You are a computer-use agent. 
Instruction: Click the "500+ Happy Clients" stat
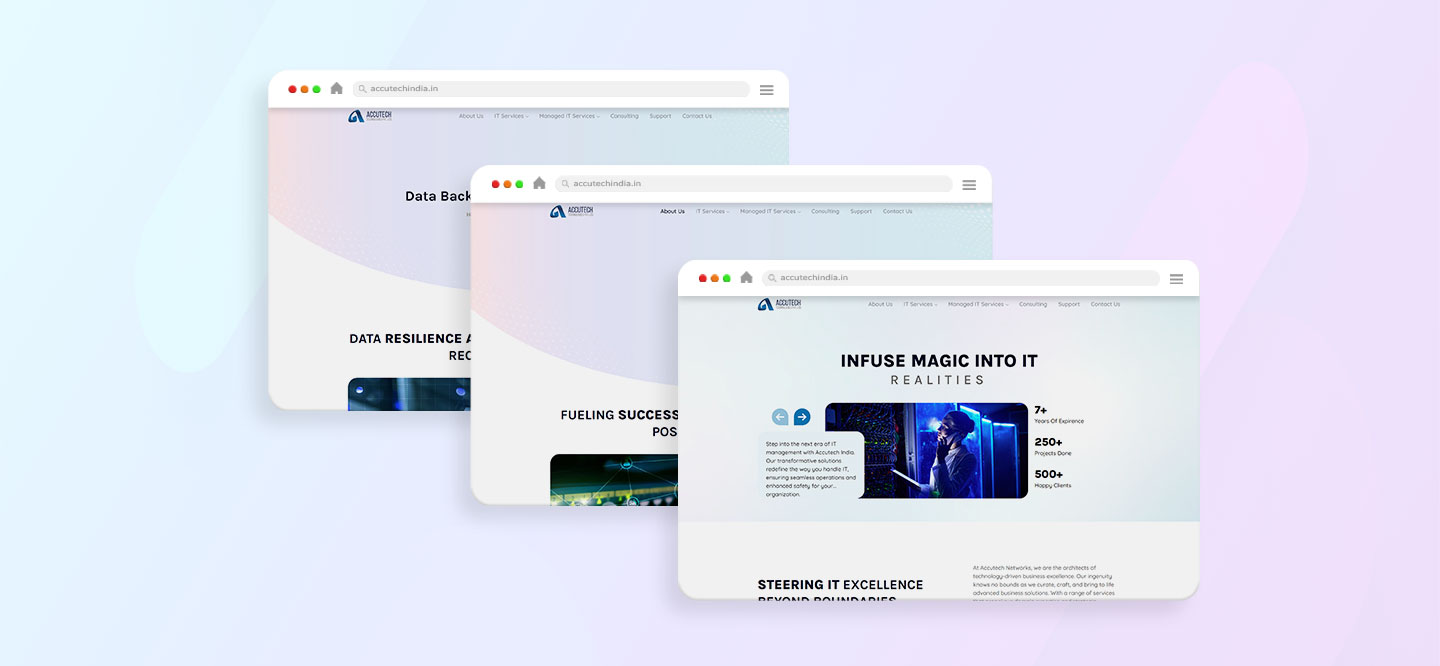[1053, 479]
